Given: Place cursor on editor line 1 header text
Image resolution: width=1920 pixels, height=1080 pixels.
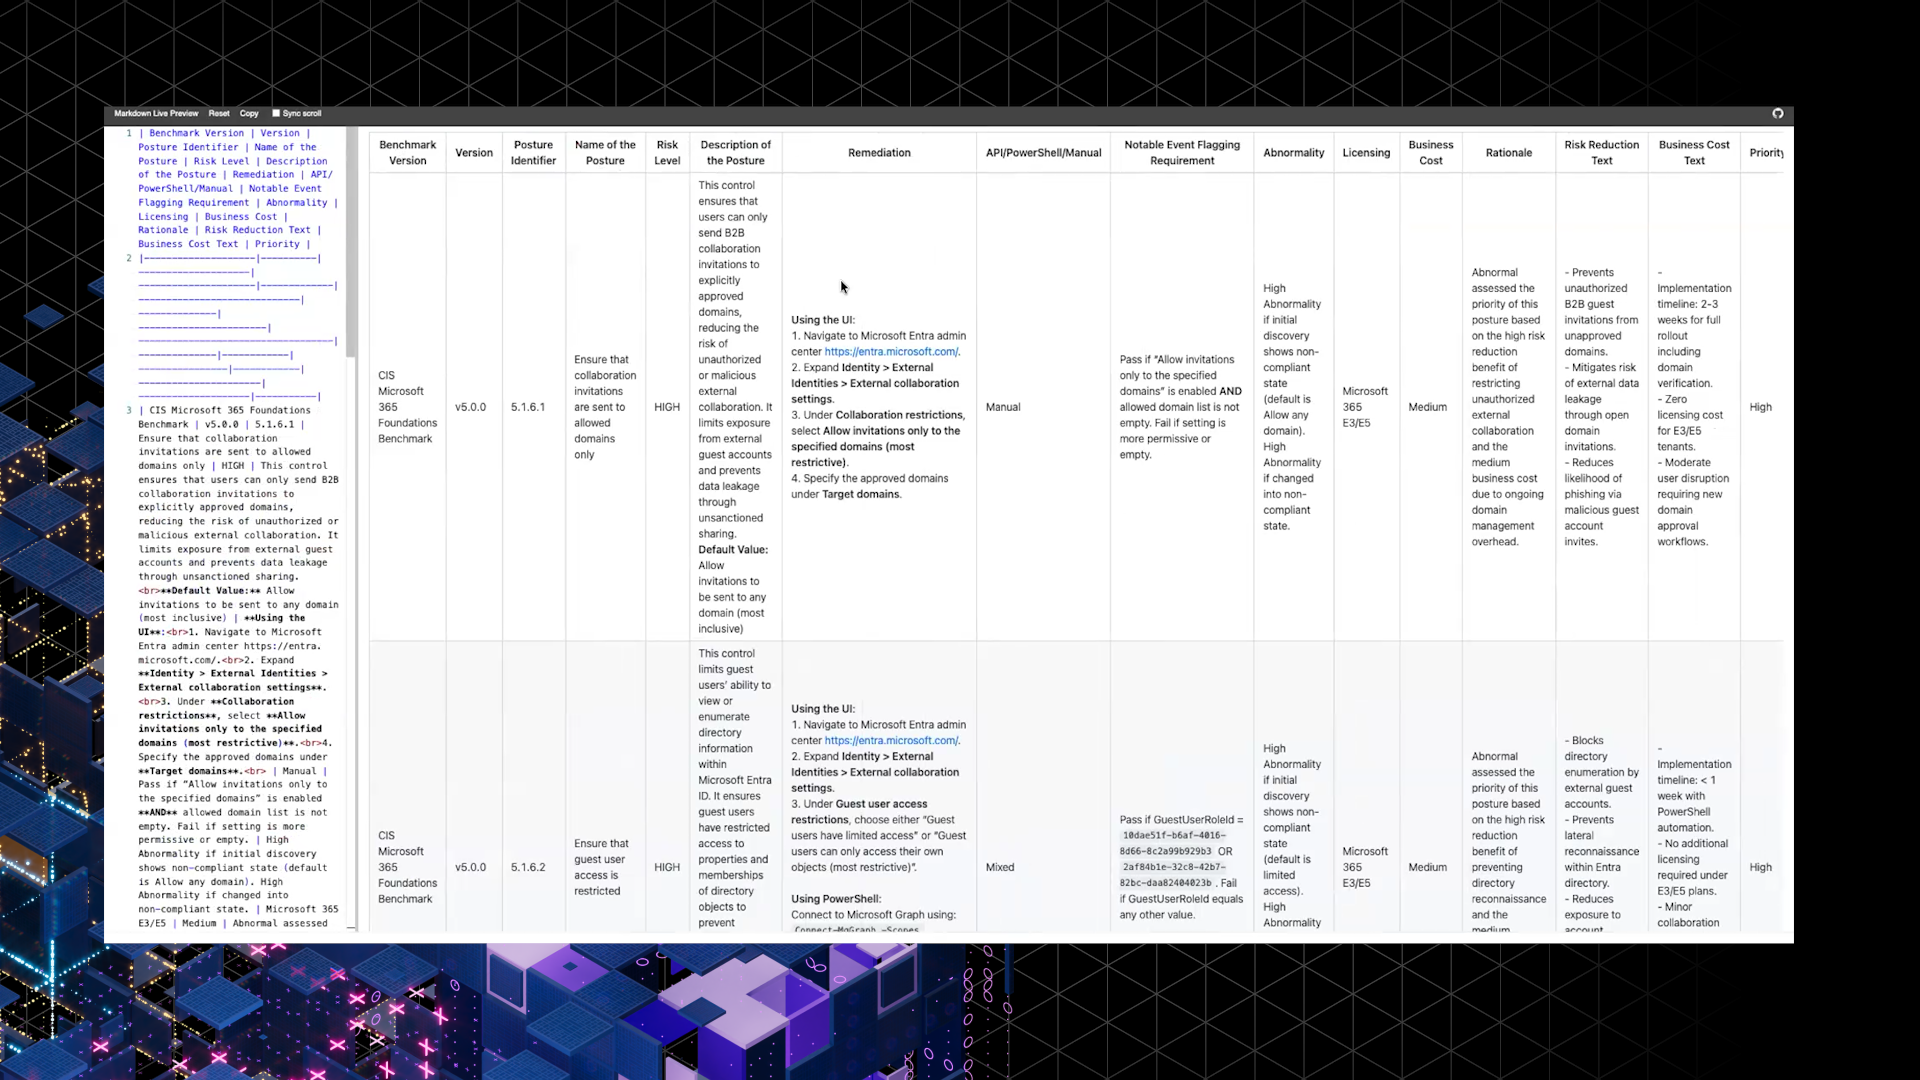Looking at the screenshot, I should [x=238, y=188].
